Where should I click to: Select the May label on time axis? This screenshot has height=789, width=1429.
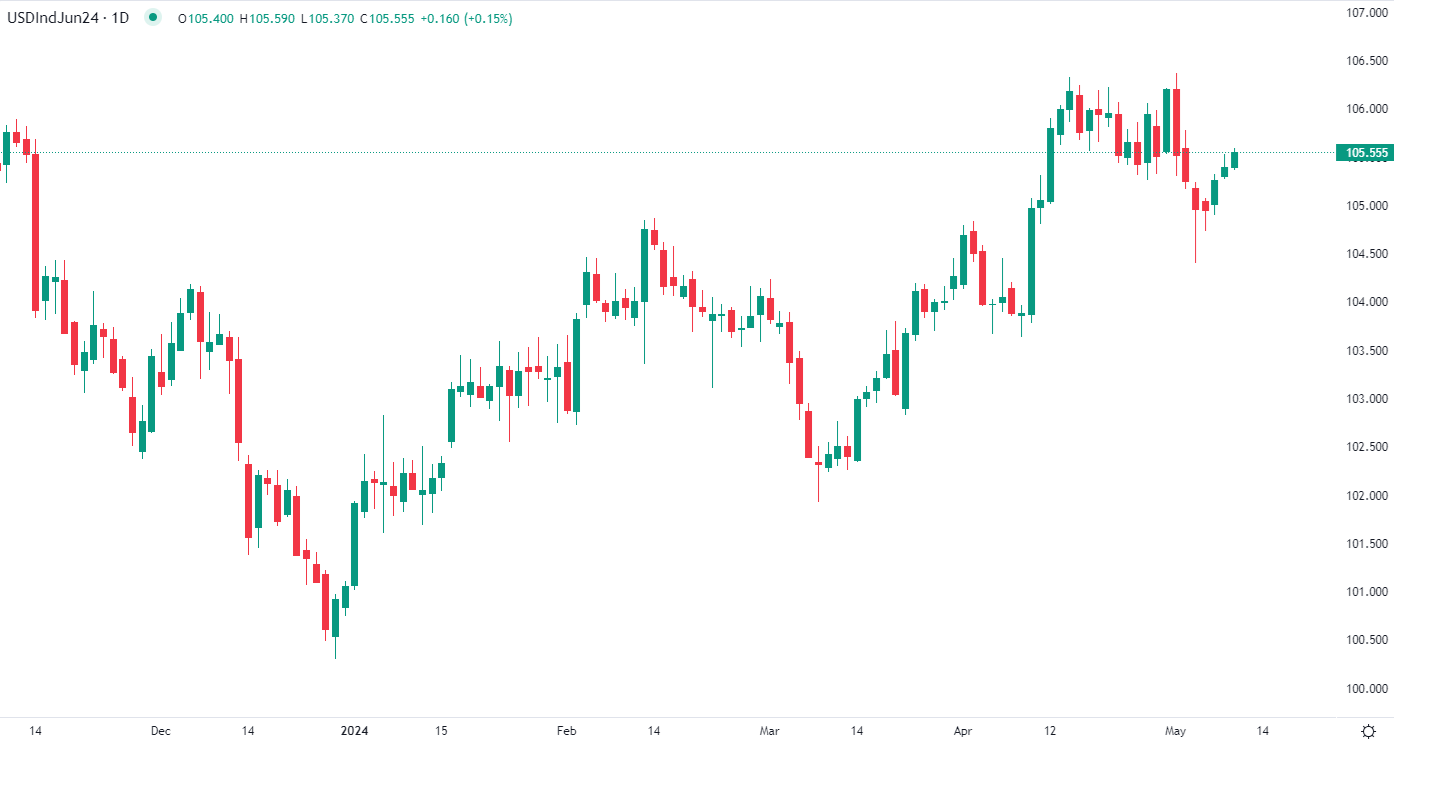tap(1175, 731)
